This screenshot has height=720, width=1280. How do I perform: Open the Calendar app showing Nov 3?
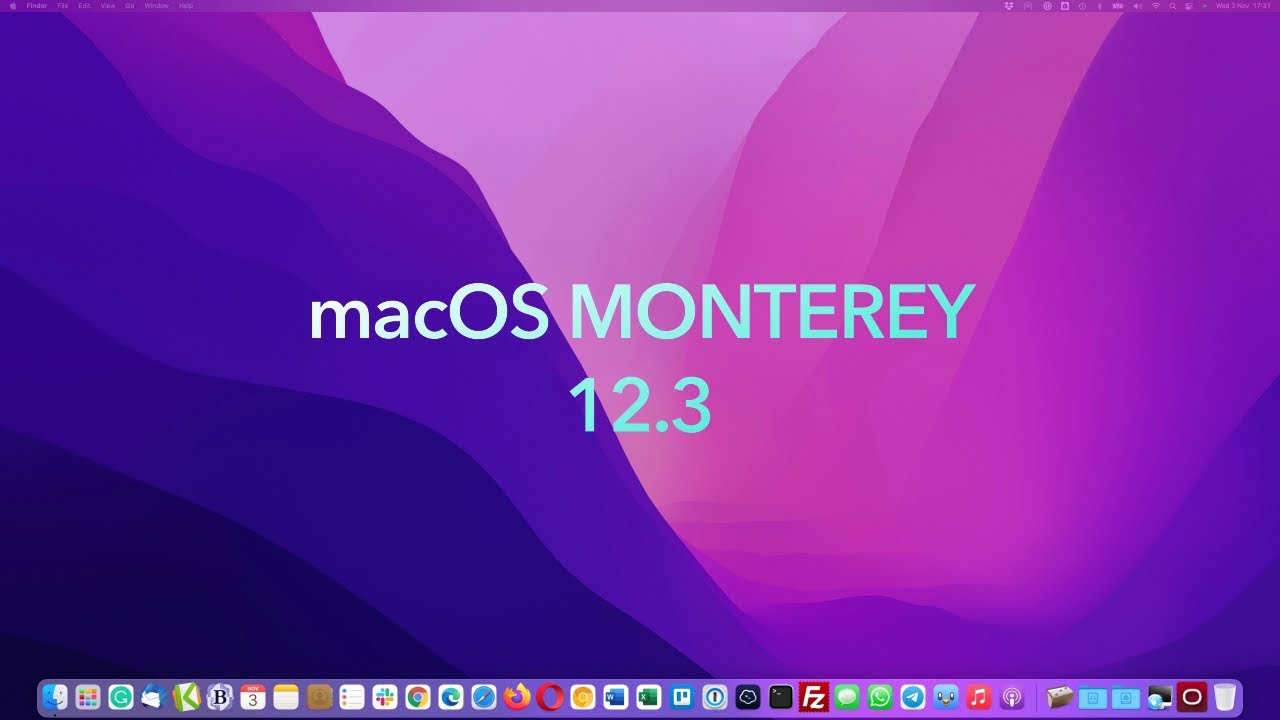click(x=253, y=697)
